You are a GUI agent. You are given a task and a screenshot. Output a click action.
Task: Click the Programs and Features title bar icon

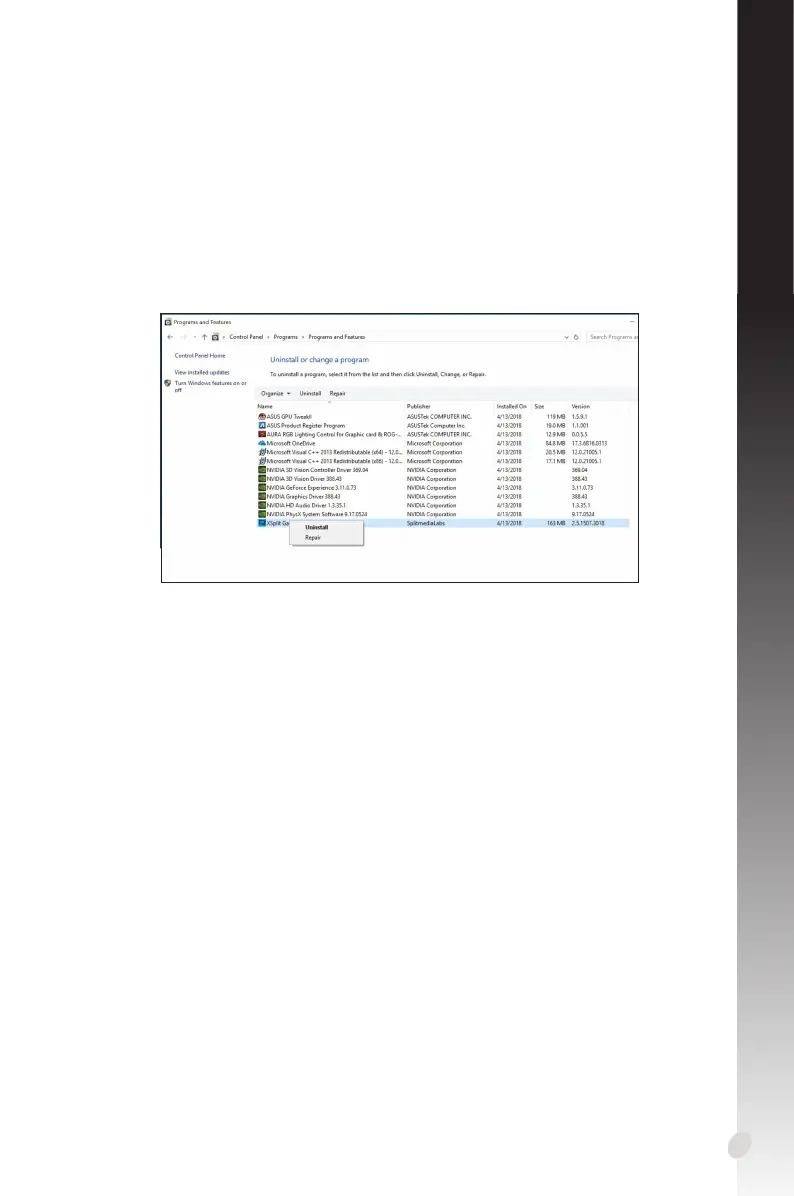[x=169, y=322]
